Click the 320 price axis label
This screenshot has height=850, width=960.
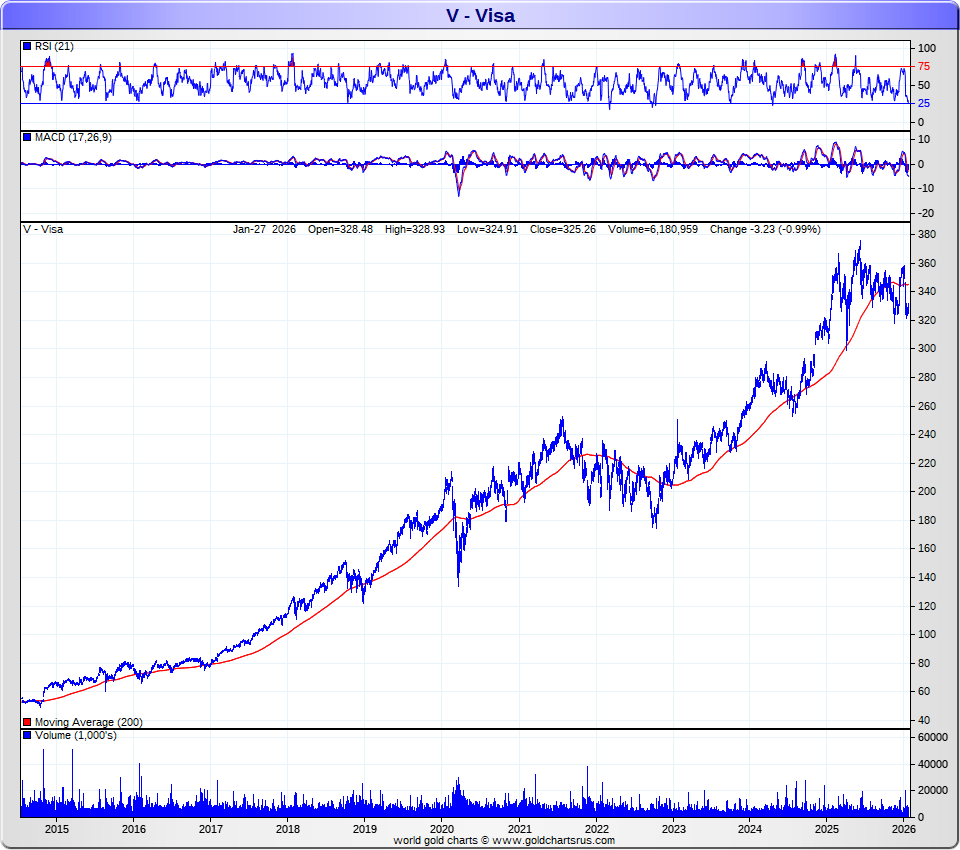(x=927, y=320)
